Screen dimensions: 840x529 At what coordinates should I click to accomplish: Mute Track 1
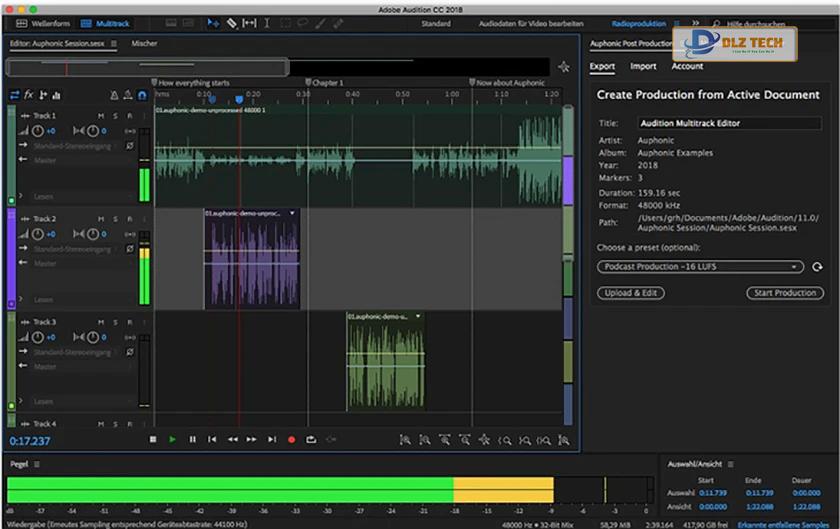click(x=101, y=116)
